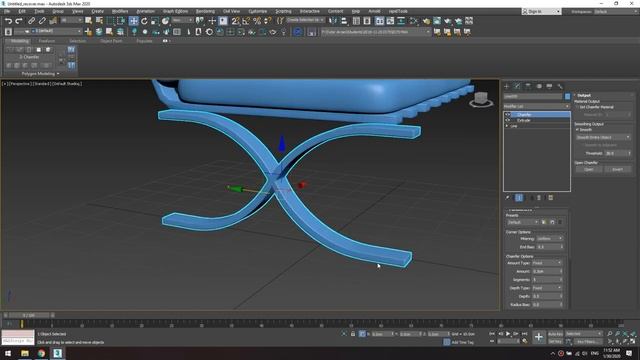The image size is (640, 360).
Task: Enable Set Chamfer Material checkbox
Action: click(x=577, y=107)
